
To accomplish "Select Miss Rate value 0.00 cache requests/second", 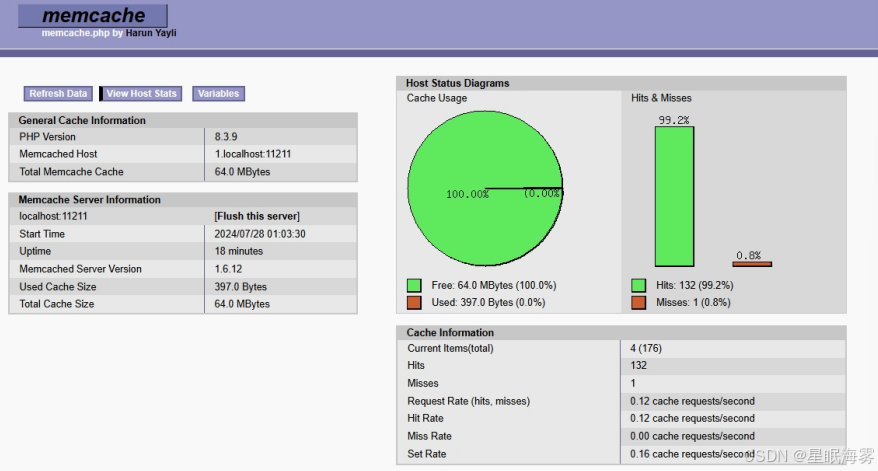I will [692, 436].
